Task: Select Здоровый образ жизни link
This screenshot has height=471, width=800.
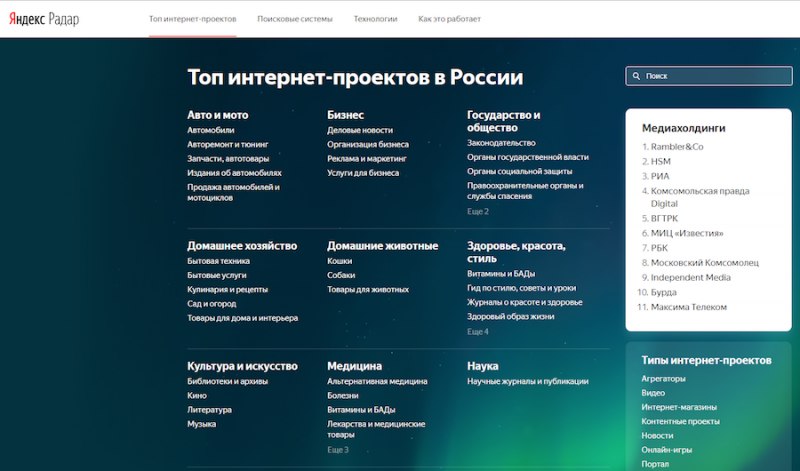Action: click(x=510, y=316)
